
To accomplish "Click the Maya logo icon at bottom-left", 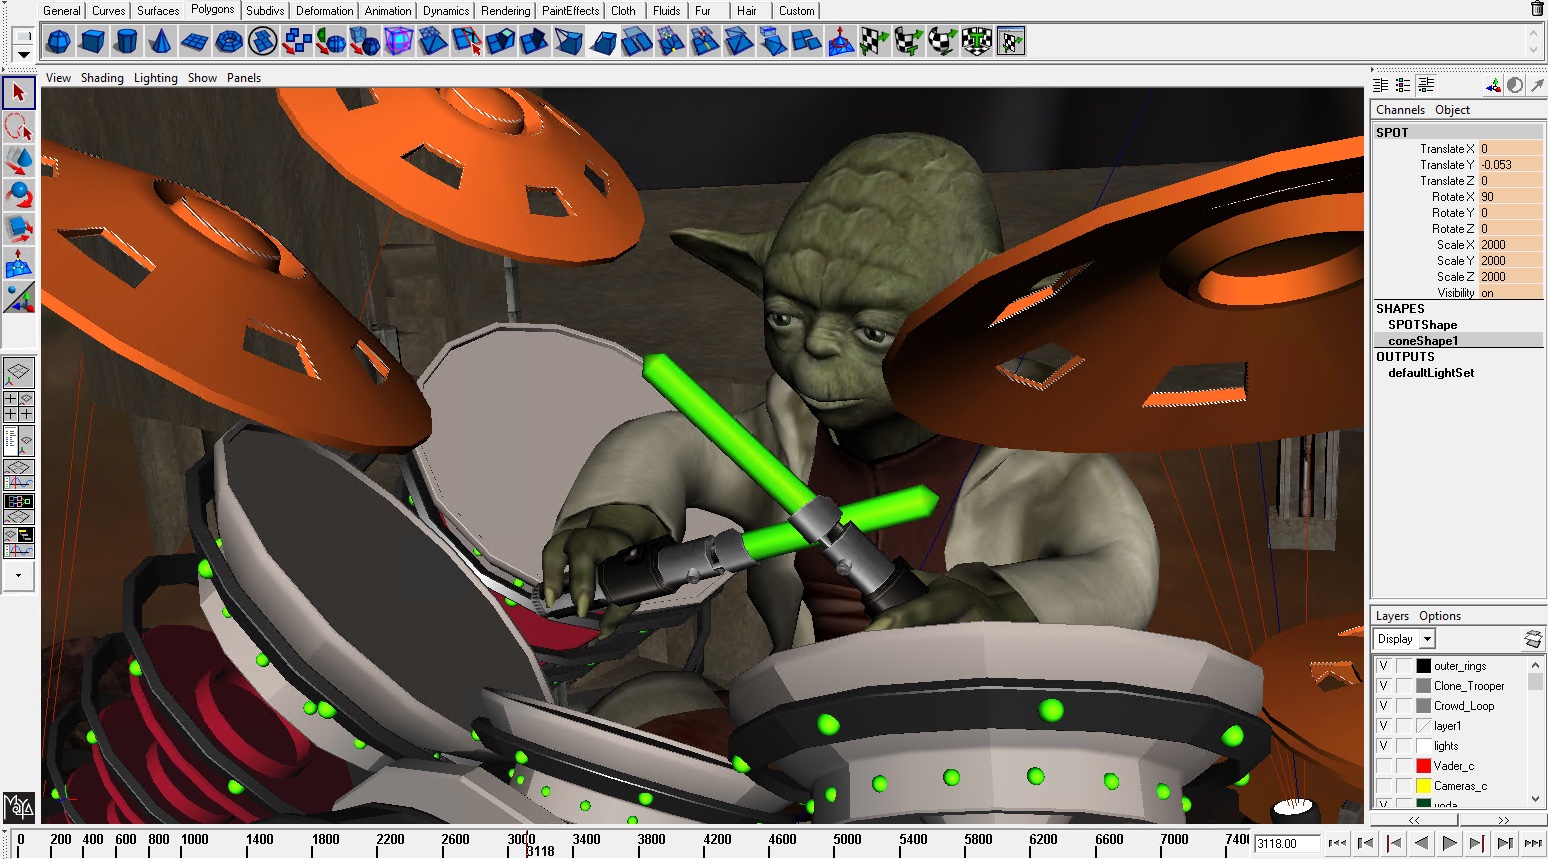I will pyautogui.click(x=19, y=805).
